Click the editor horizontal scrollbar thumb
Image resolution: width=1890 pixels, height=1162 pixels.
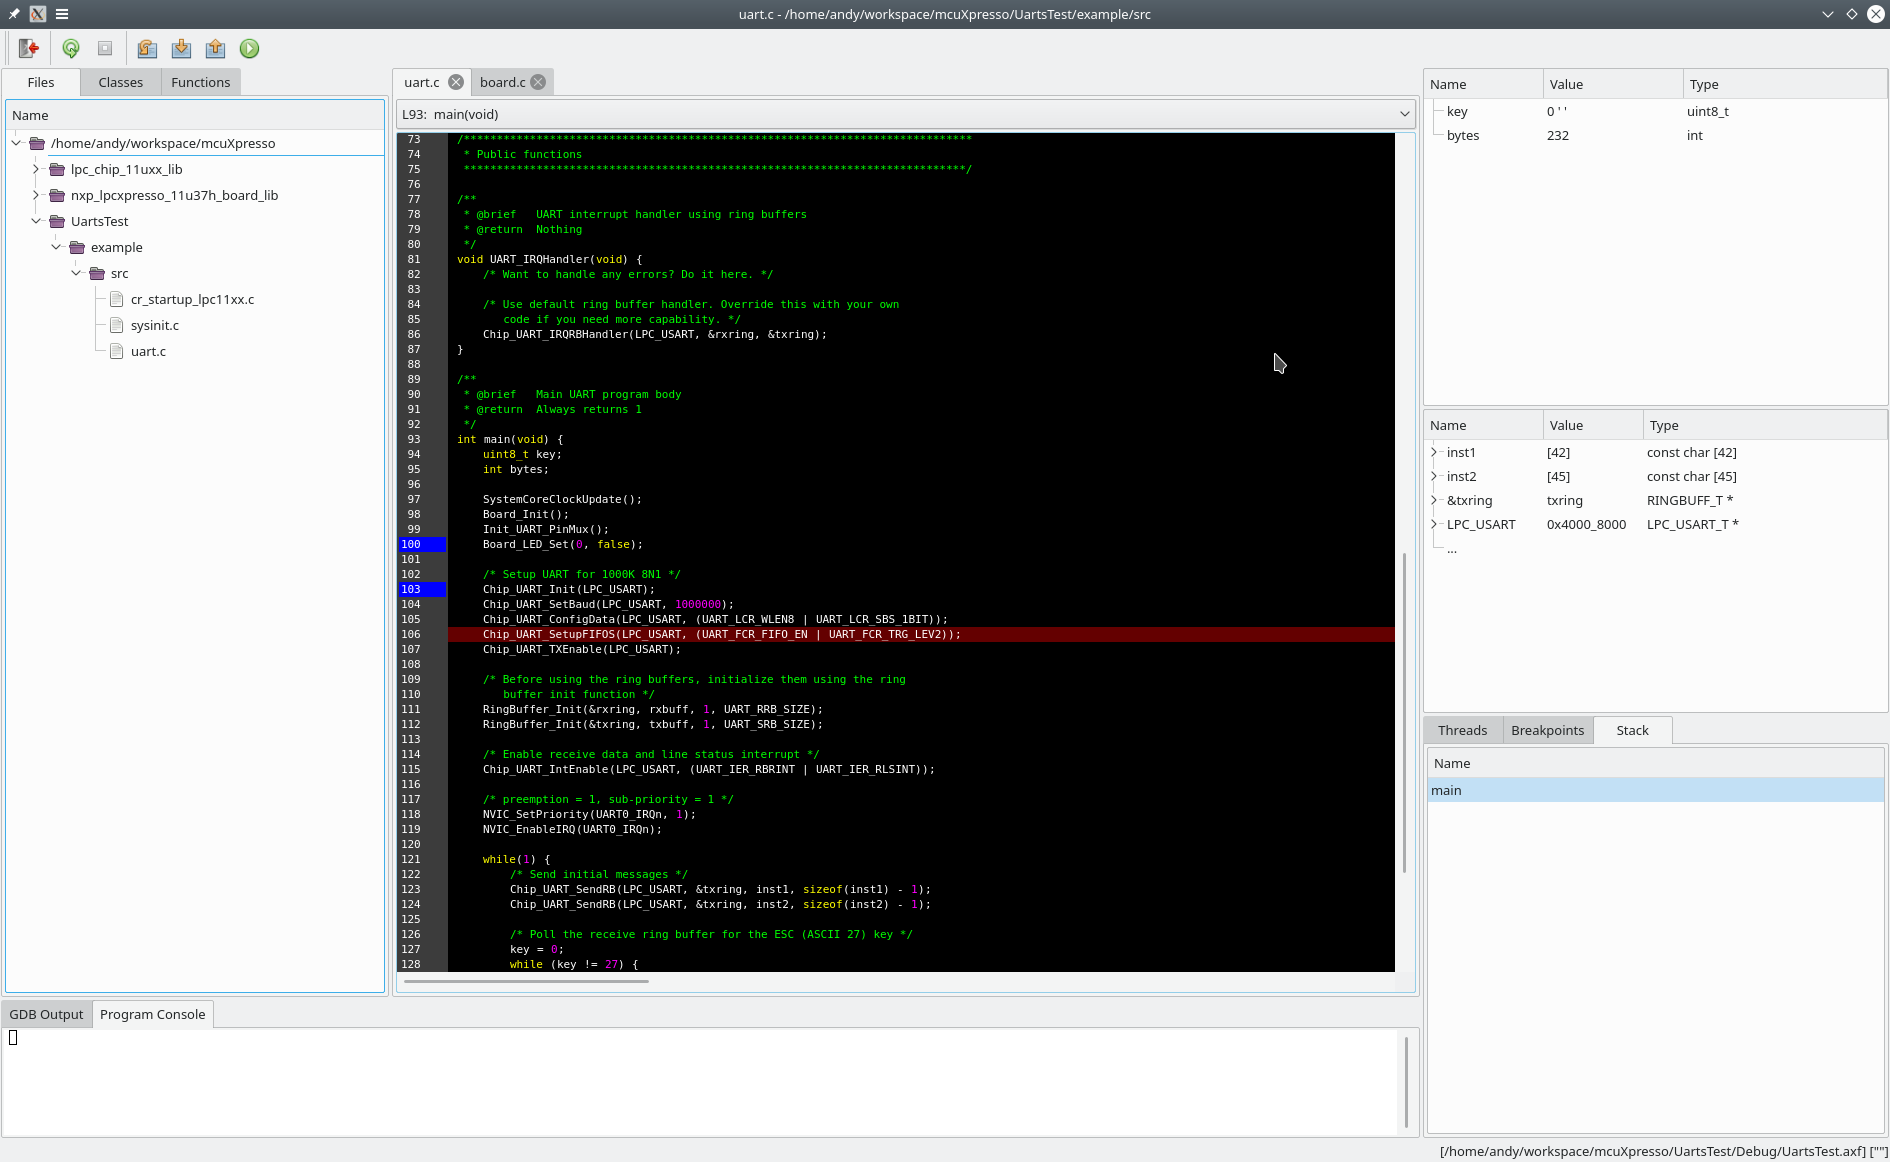526,981
